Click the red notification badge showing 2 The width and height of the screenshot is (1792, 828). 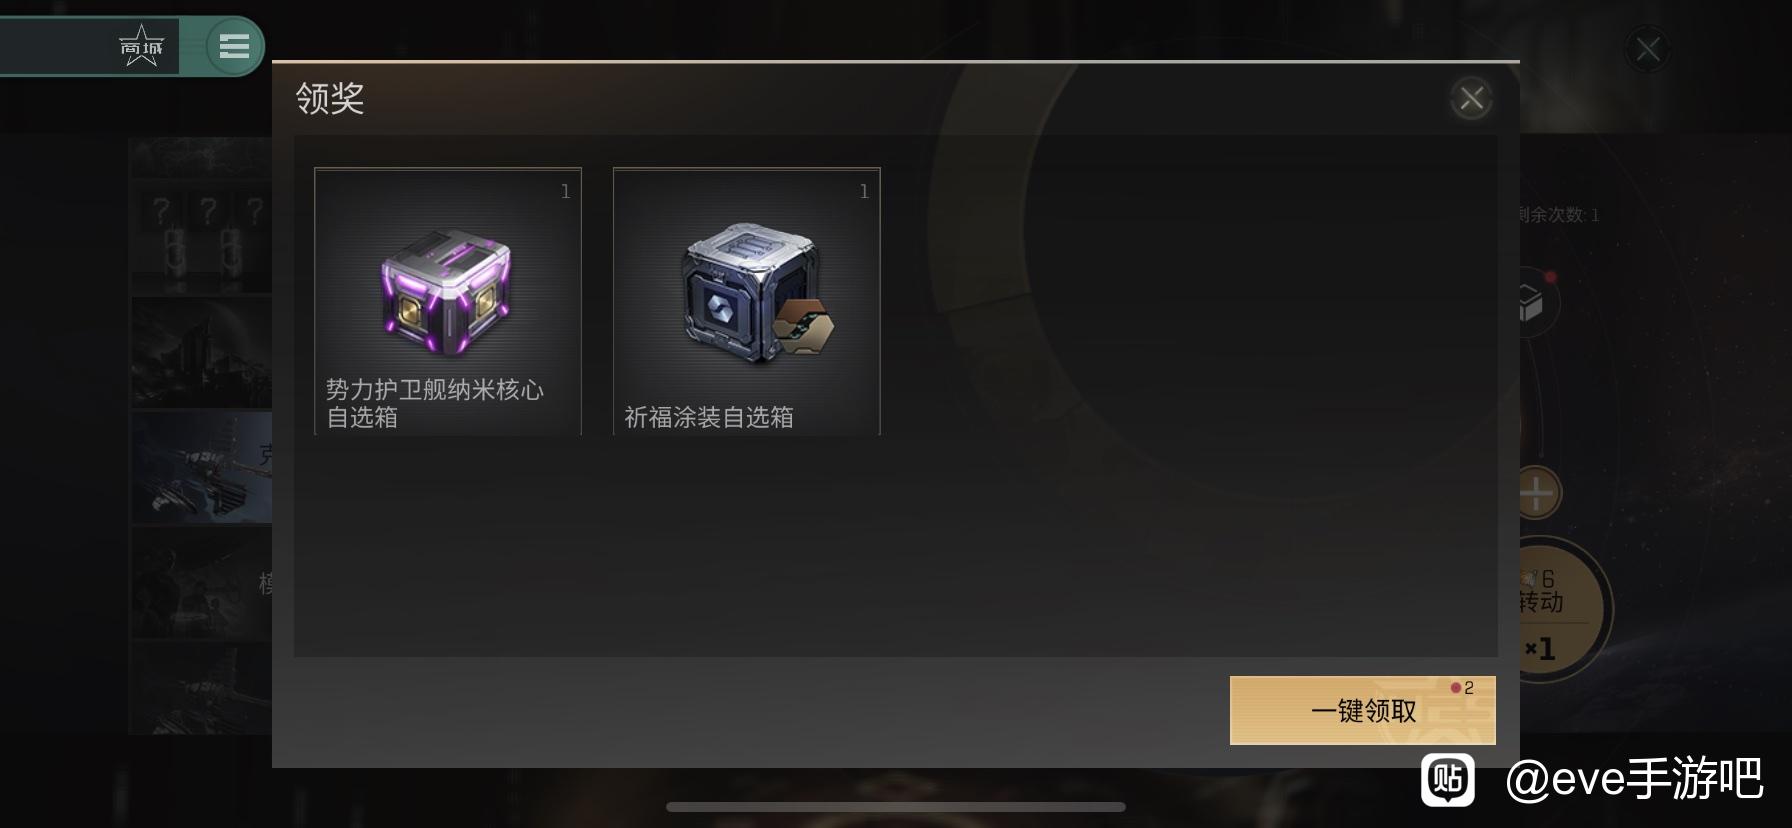[x=1462, y=688]
